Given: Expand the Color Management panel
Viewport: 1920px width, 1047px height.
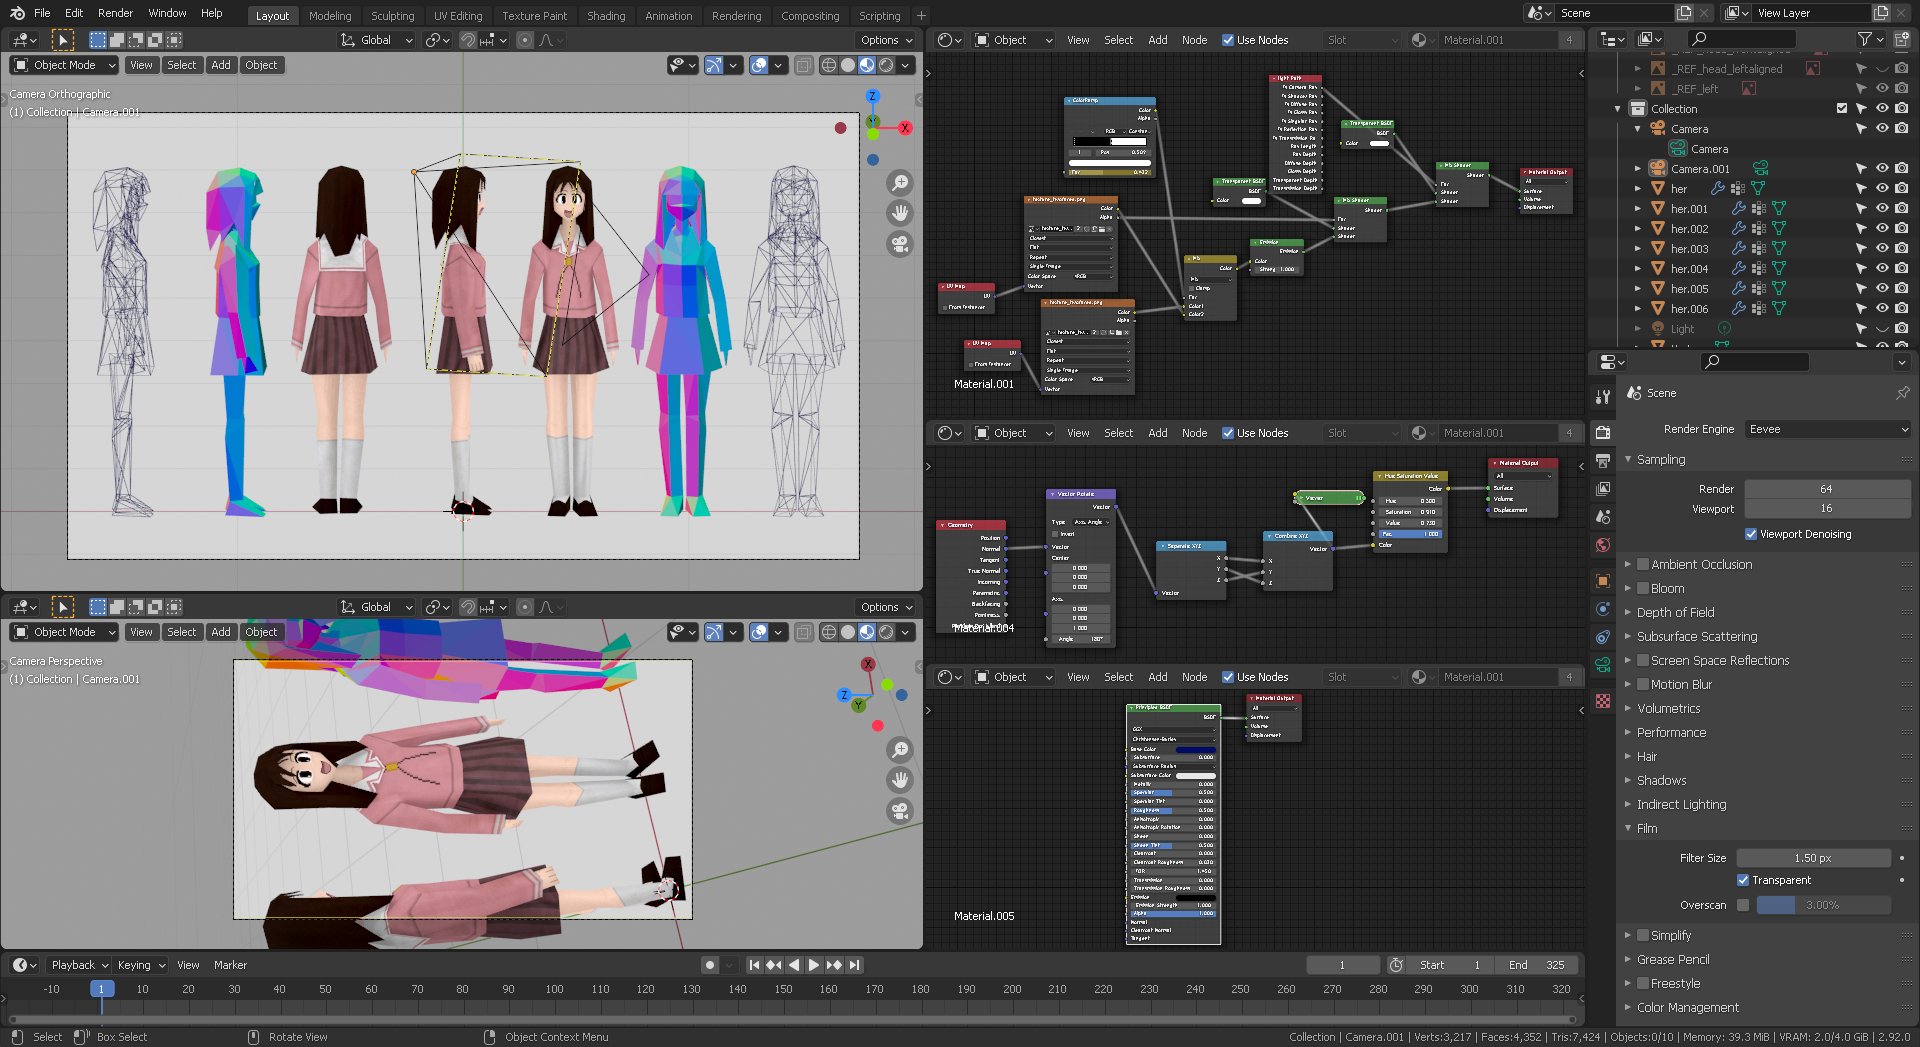Looking at the screenshot, I should coord(1687,1007).
